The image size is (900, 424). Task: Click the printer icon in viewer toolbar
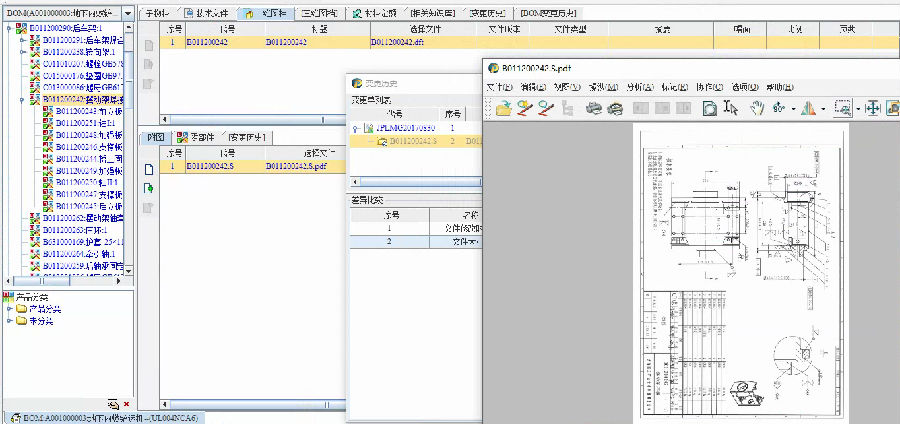tap(593, 108)
